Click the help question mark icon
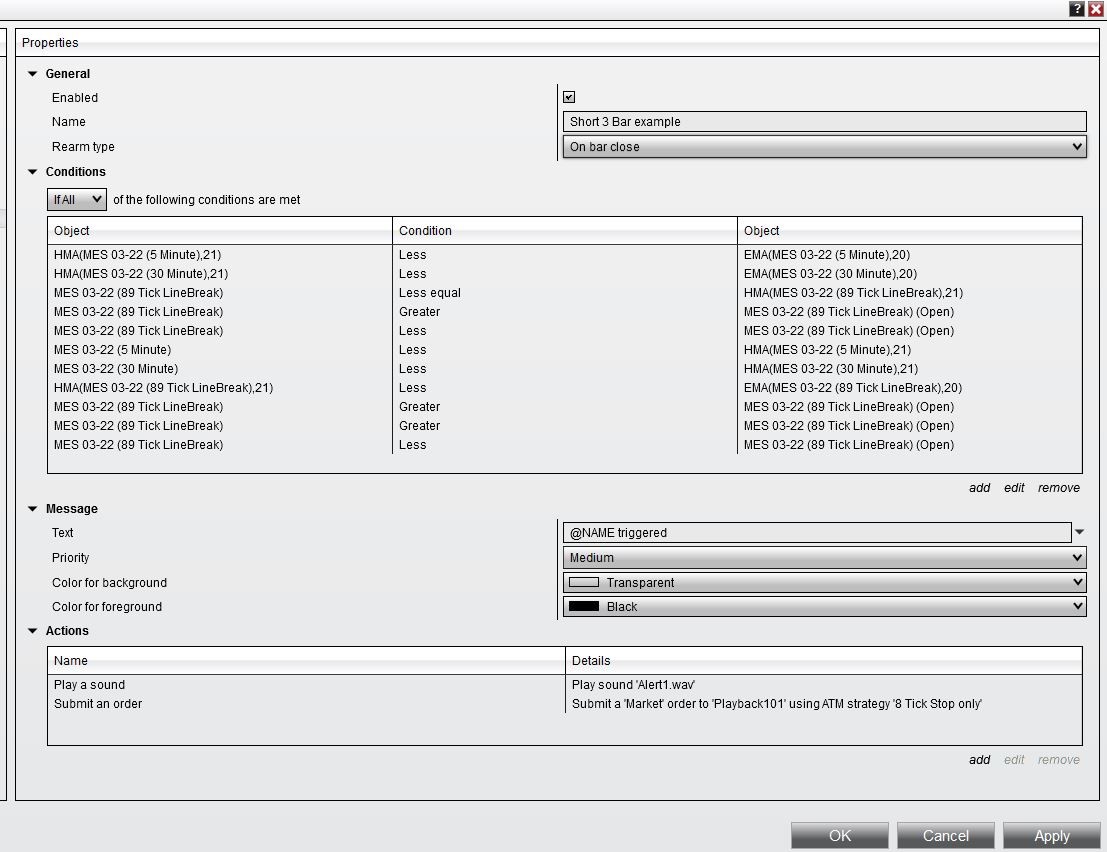The image size is (1107, 852). pyautogui.click(x=1077, y=8)
